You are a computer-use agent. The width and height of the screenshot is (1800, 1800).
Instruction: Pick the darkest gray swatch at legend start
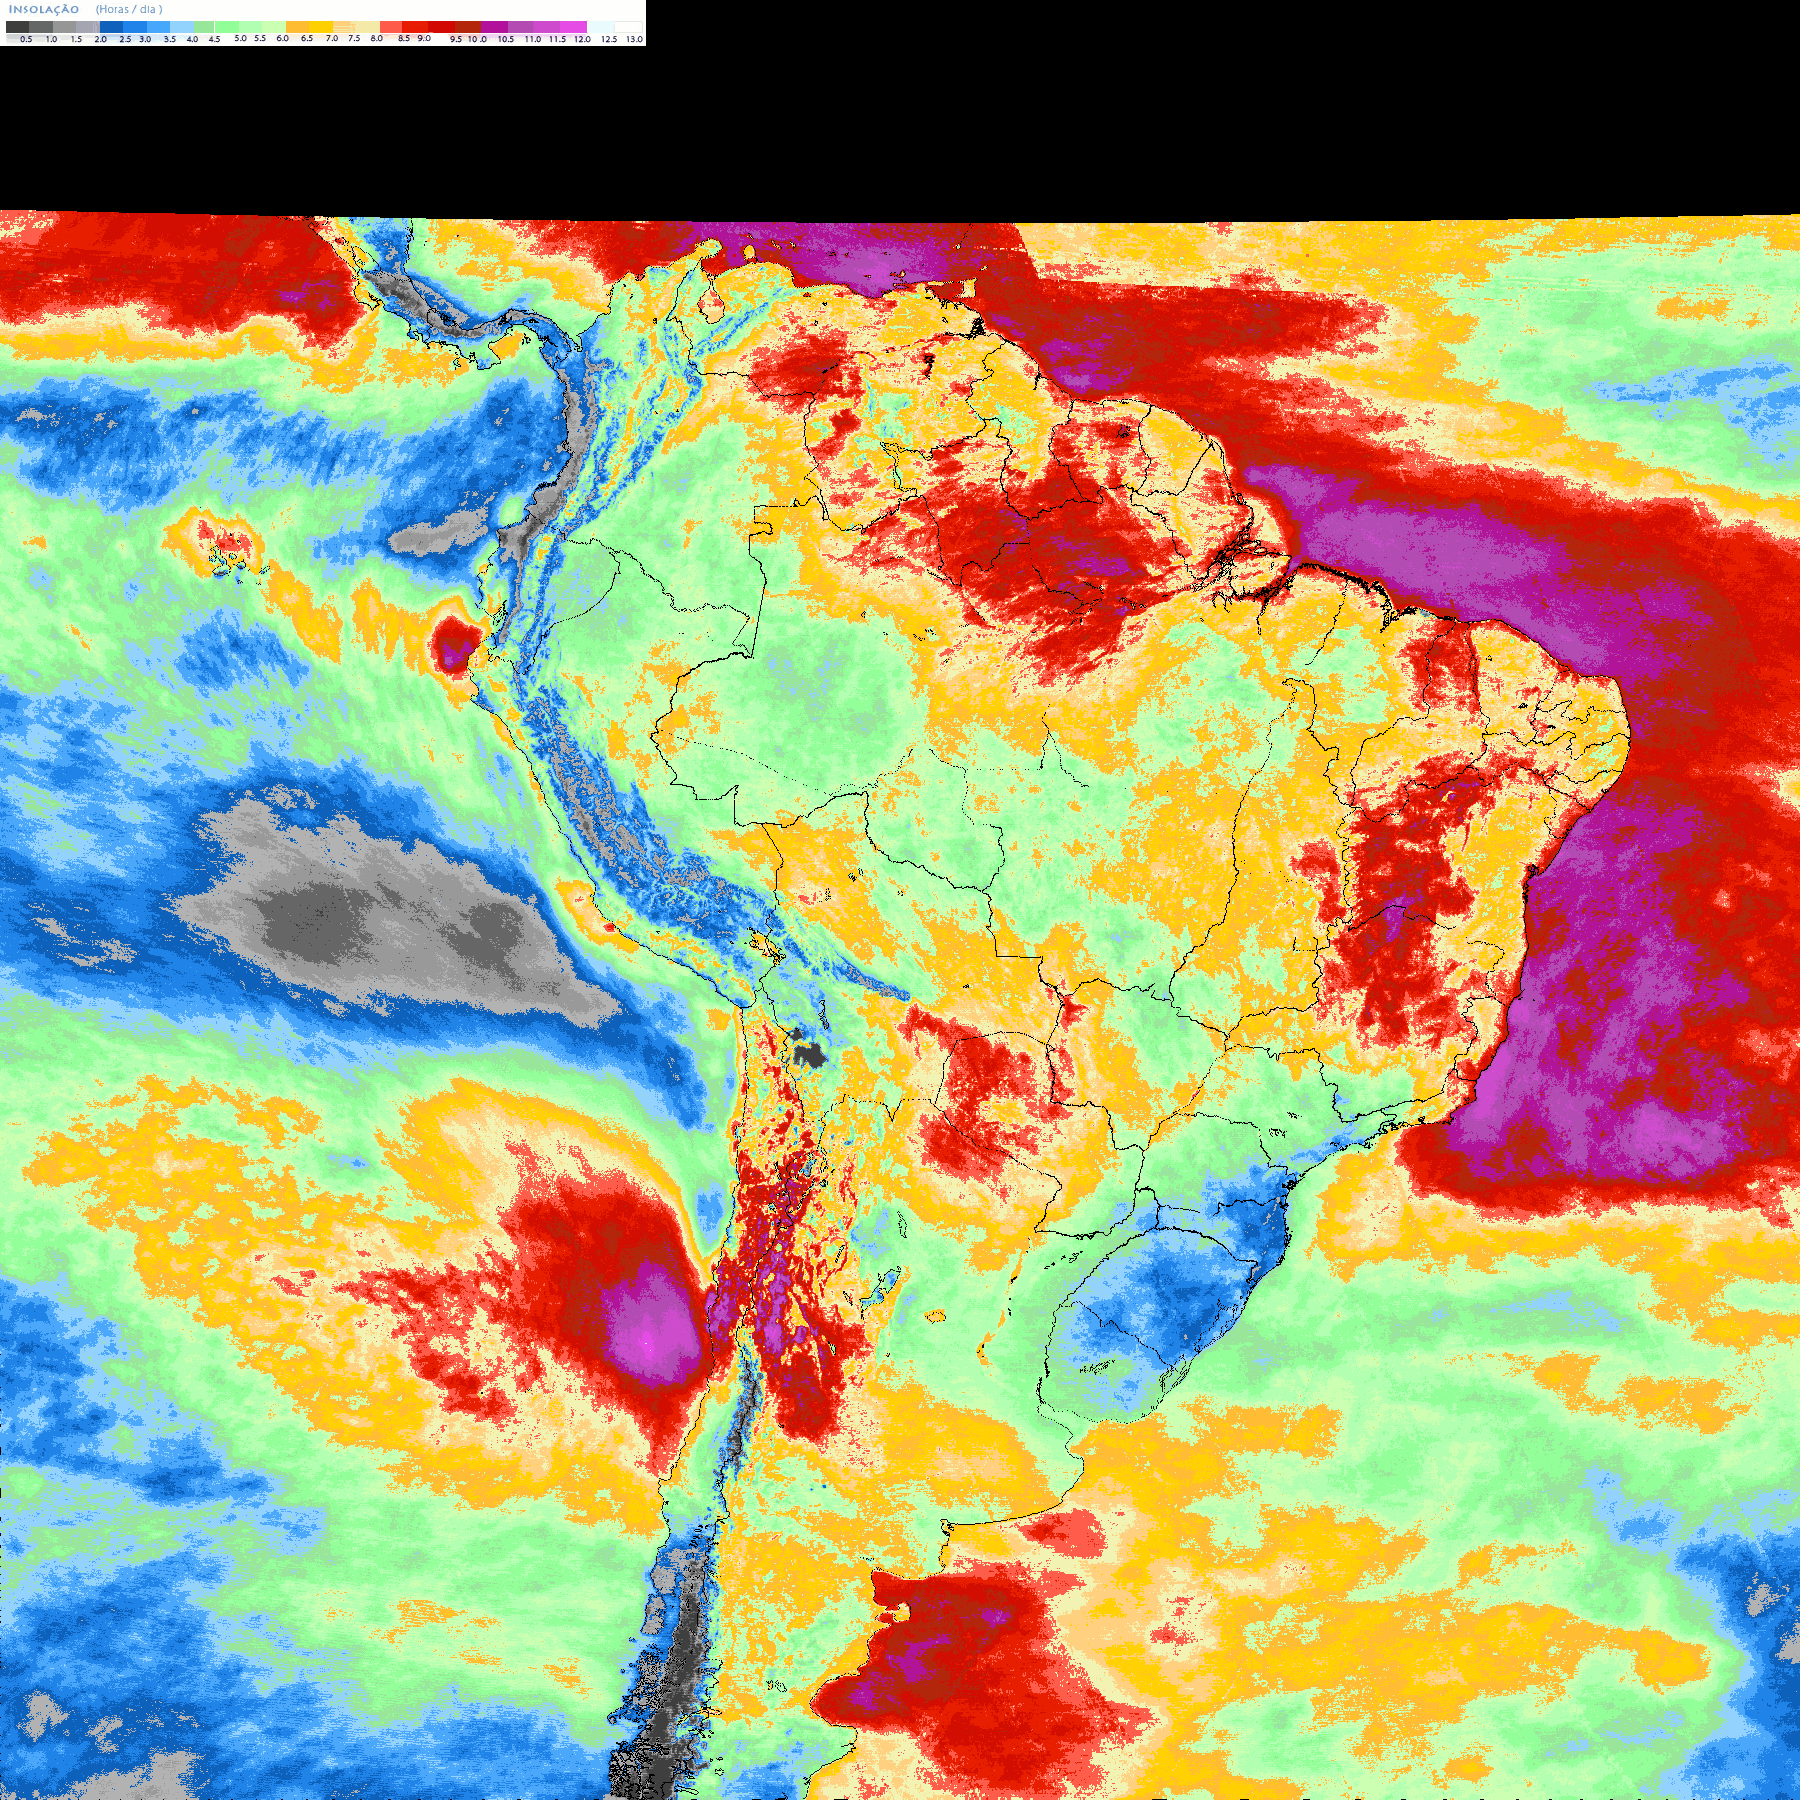click(17, 27)
